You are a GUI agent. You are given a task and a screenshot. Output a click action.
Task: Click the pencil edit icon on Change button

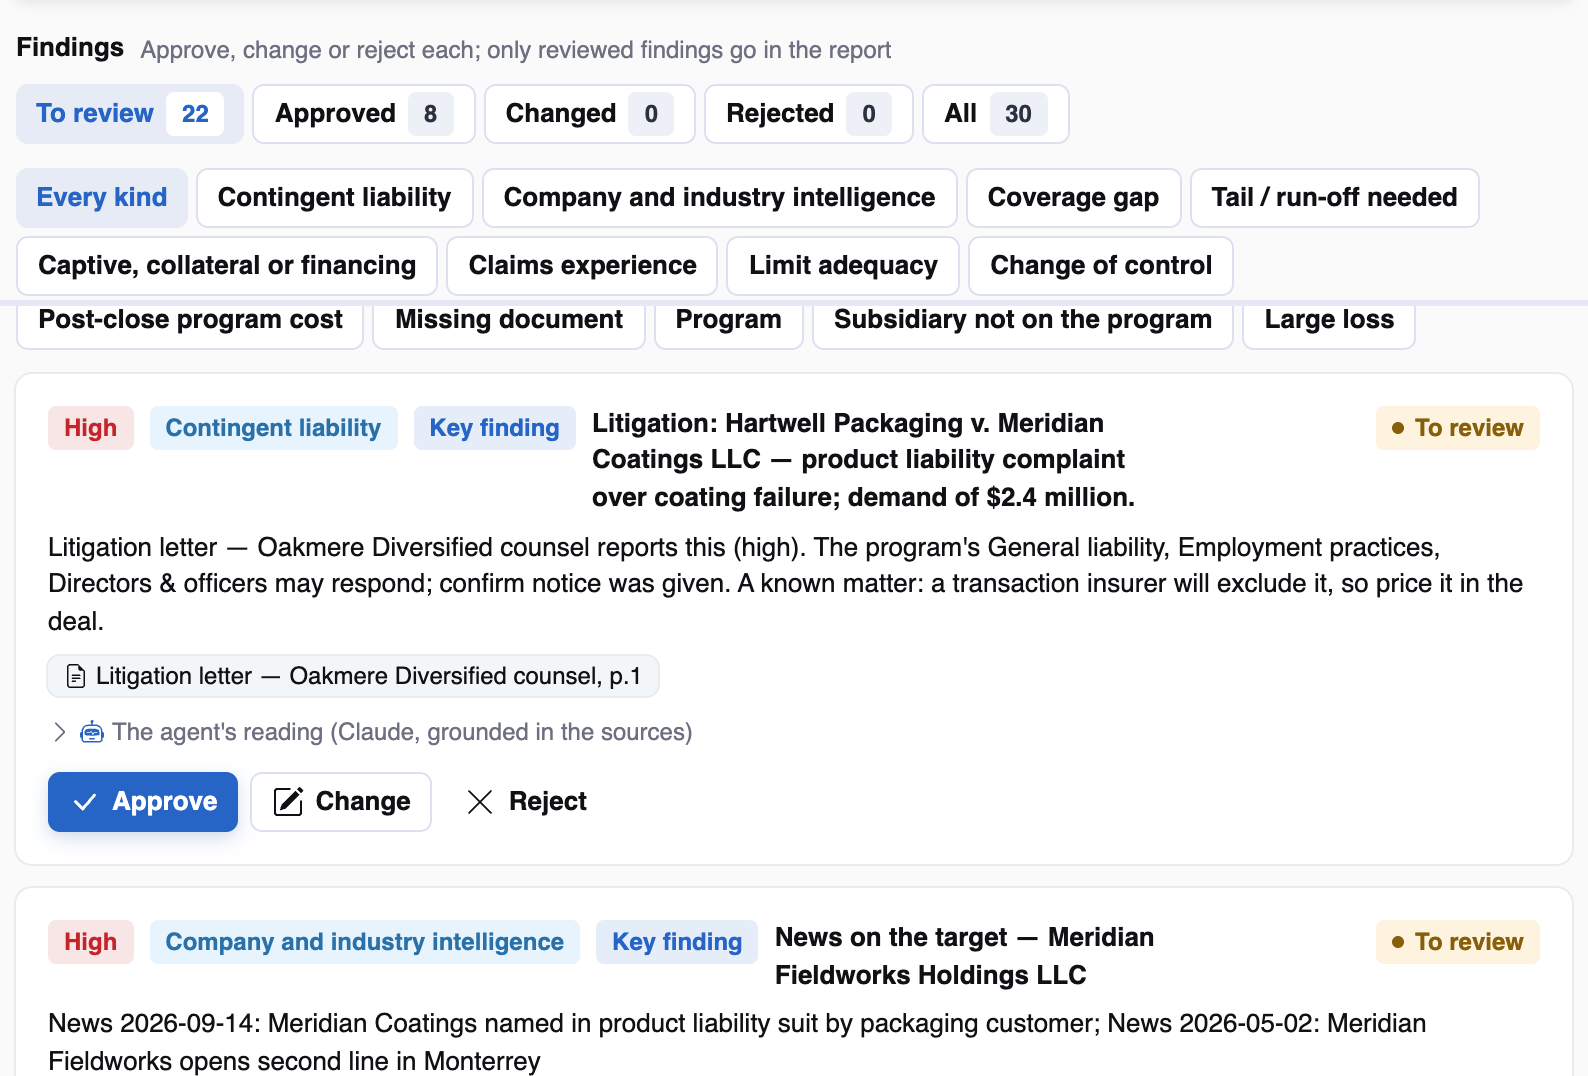[288, 802]
